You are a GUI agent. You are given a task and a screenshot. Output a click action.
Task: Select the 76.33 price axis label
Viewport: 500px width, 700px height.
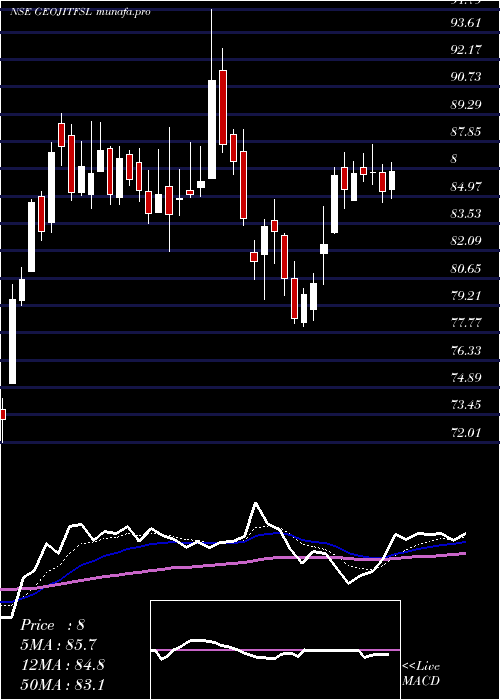point(466,350)
